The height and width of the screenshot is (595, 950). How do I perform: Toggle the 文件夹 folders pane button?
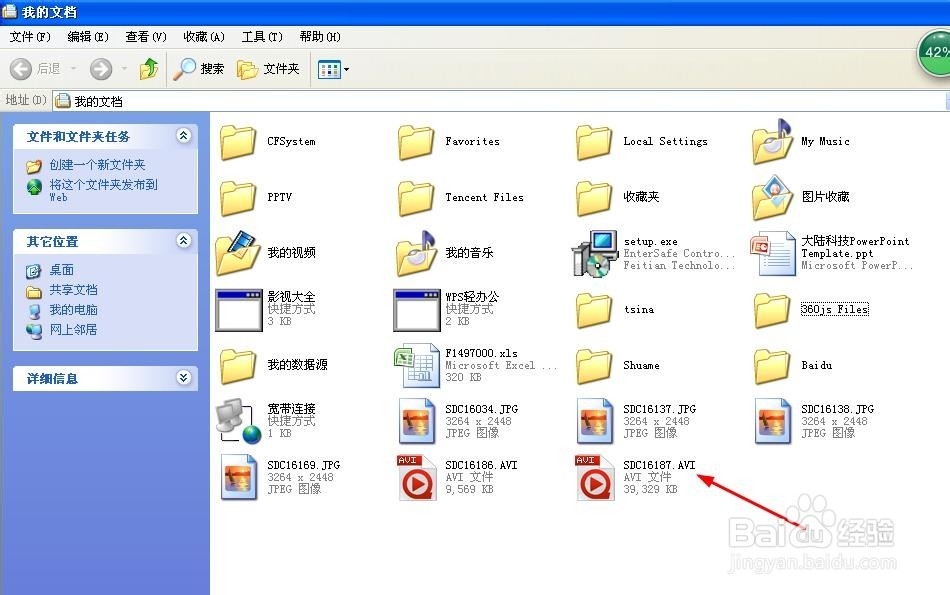point(268,69)
